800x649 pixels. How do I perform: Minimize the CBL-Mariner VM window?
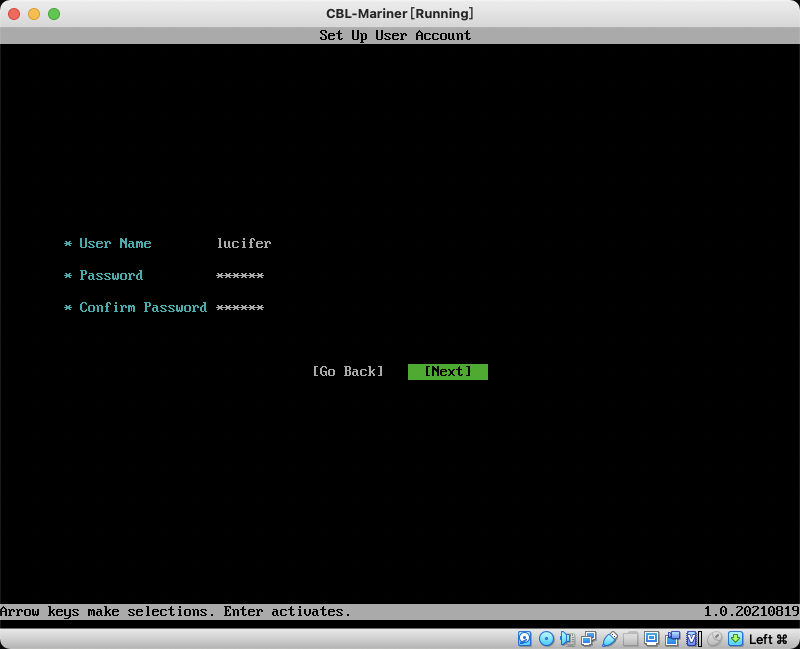point(34,14)
